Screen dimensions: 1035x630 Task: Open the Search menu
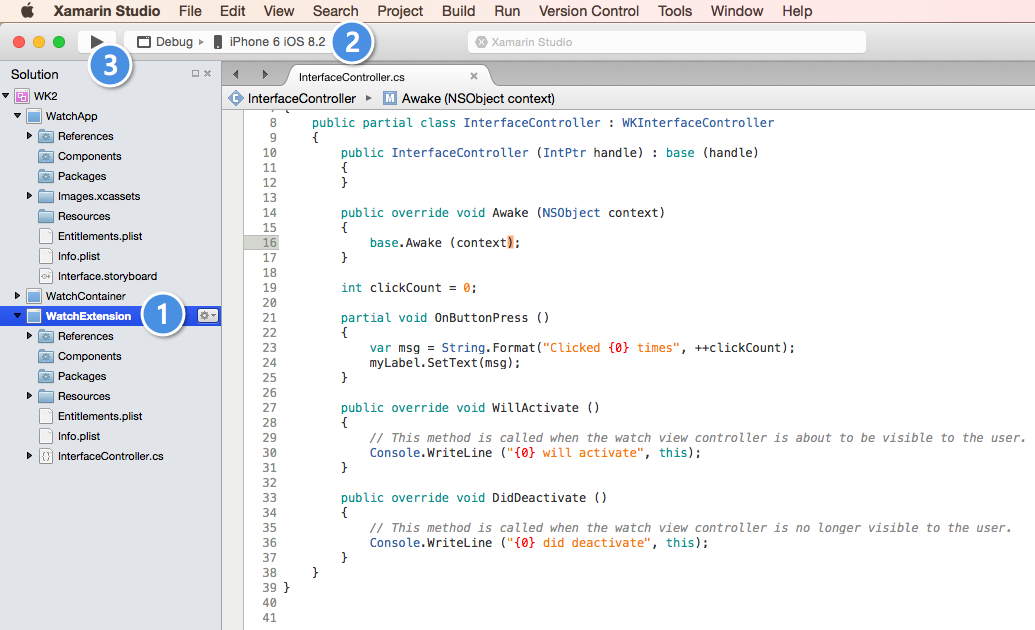click(x=335, y=11)
